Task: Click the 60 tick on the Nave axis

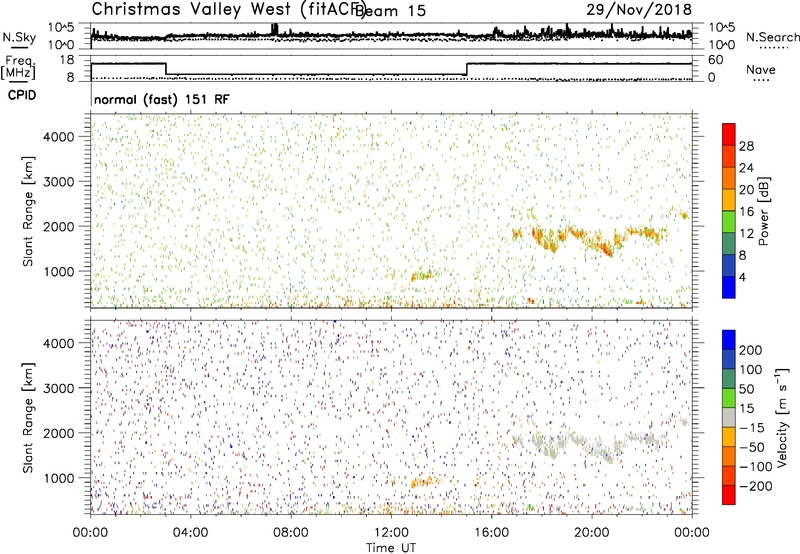Action: pos(715,60)
